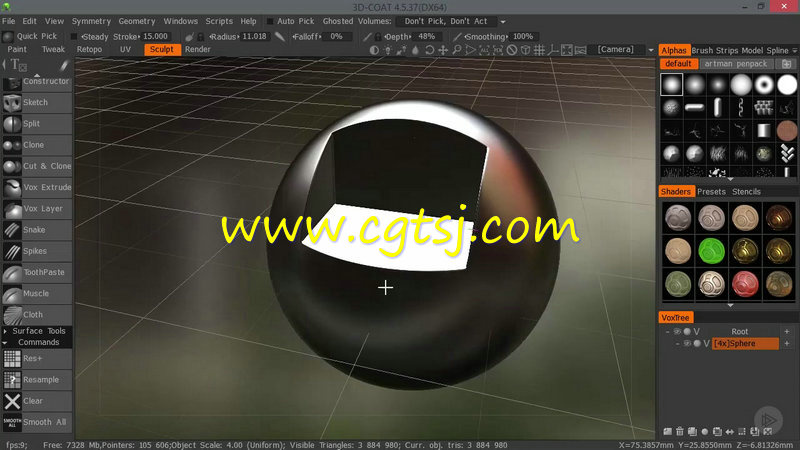Toggle the half-shaded circle view mode icon

tap(374, 50)
